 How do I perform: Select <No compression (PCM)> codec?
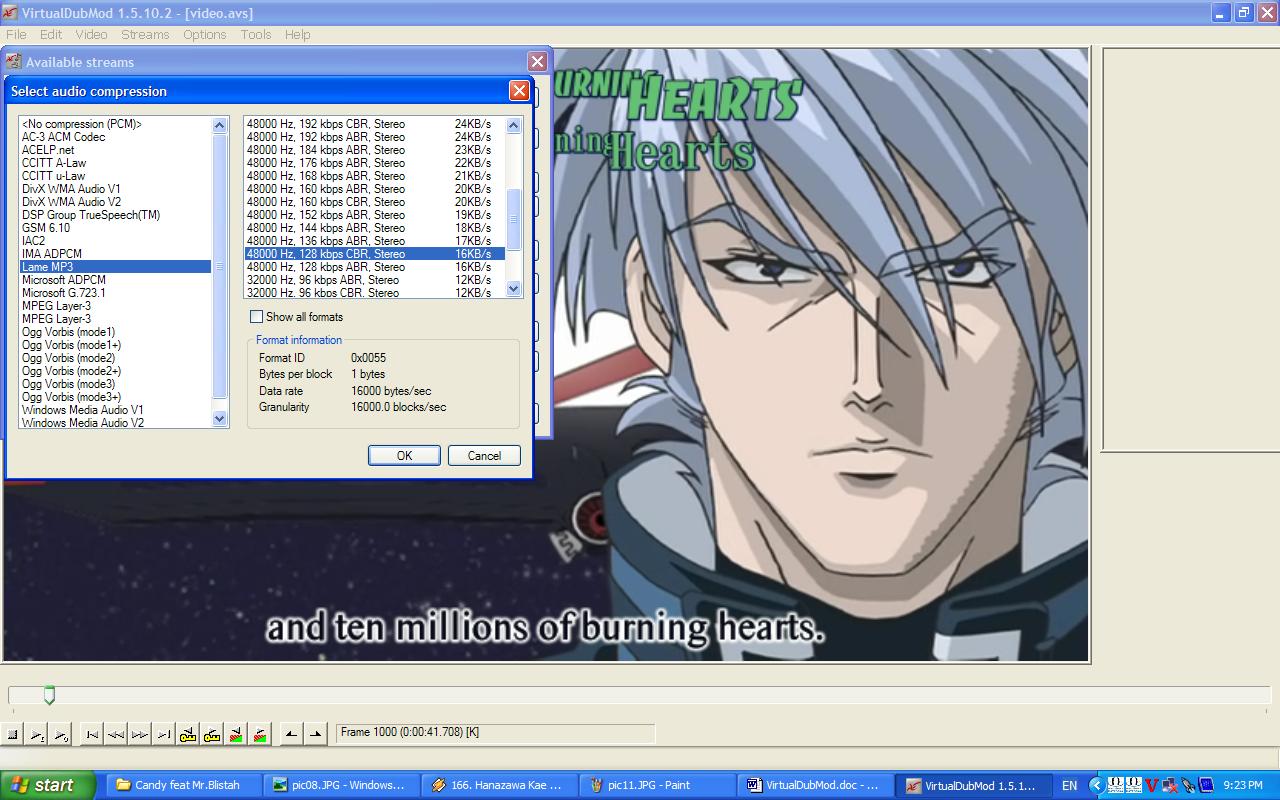click(115, 124)
